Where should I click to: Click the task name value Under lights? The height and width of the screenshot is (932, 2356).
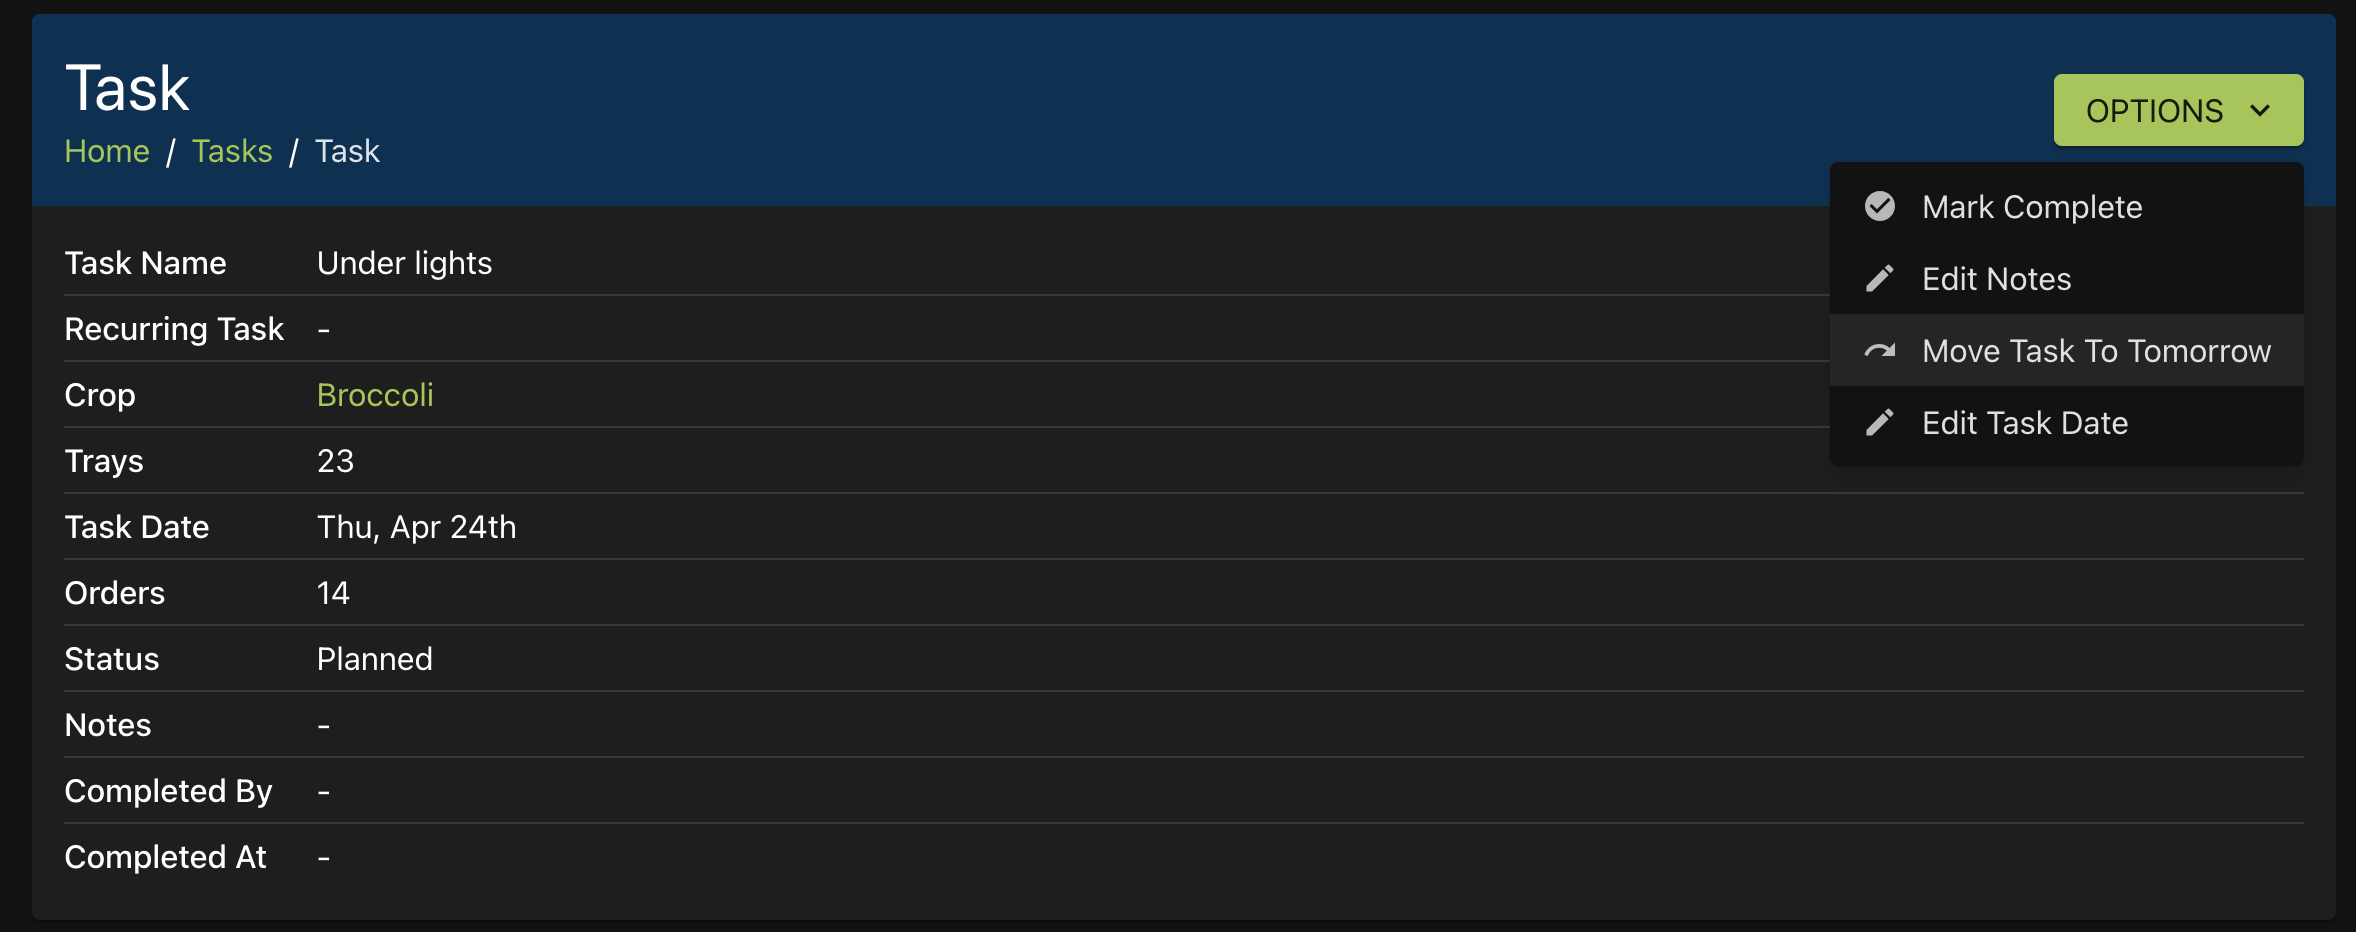pos(404,263)
